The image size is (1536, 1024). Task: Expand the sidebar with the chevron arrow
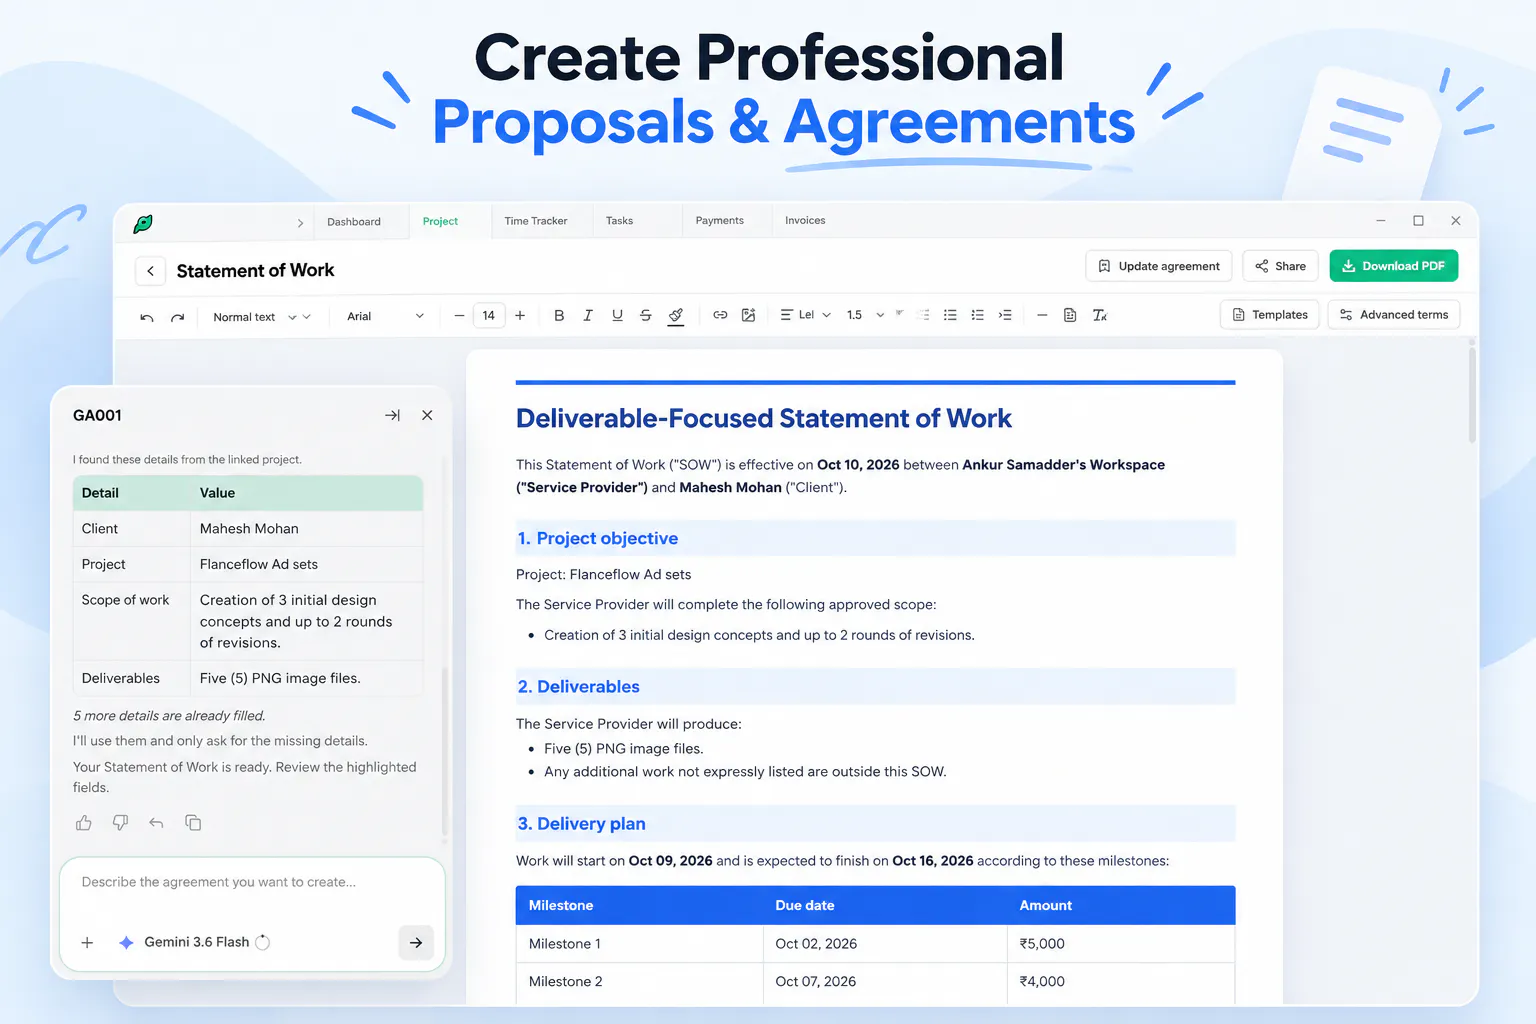[300, 223]
